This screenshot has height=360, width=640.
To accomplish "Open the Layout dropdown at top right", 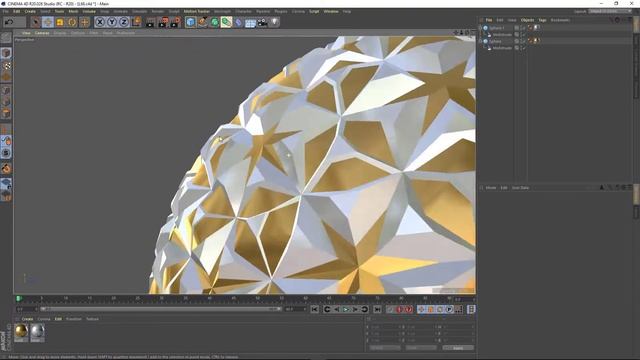I will click(611, 11).
